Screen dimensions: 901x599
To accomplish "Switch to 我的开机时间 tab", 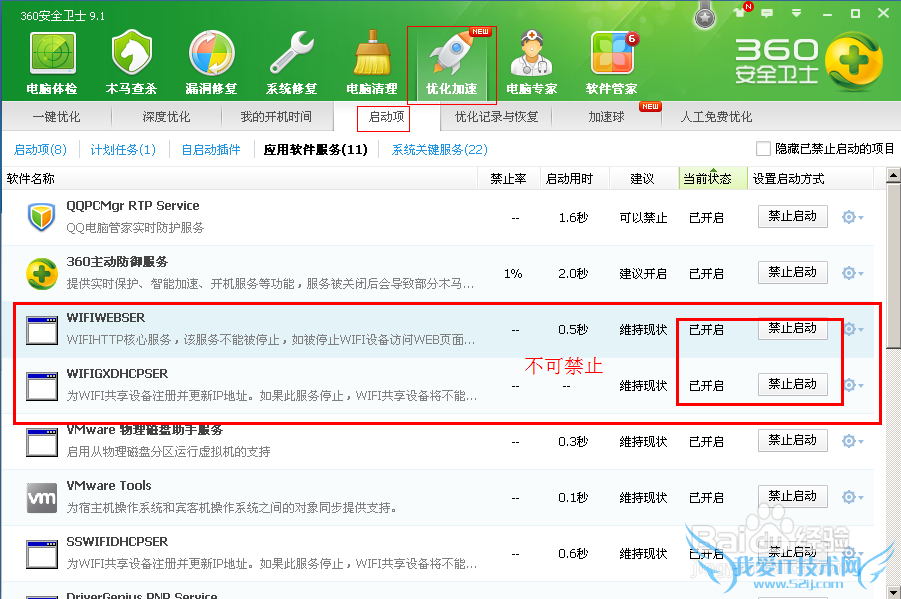I will pos(276,117).
